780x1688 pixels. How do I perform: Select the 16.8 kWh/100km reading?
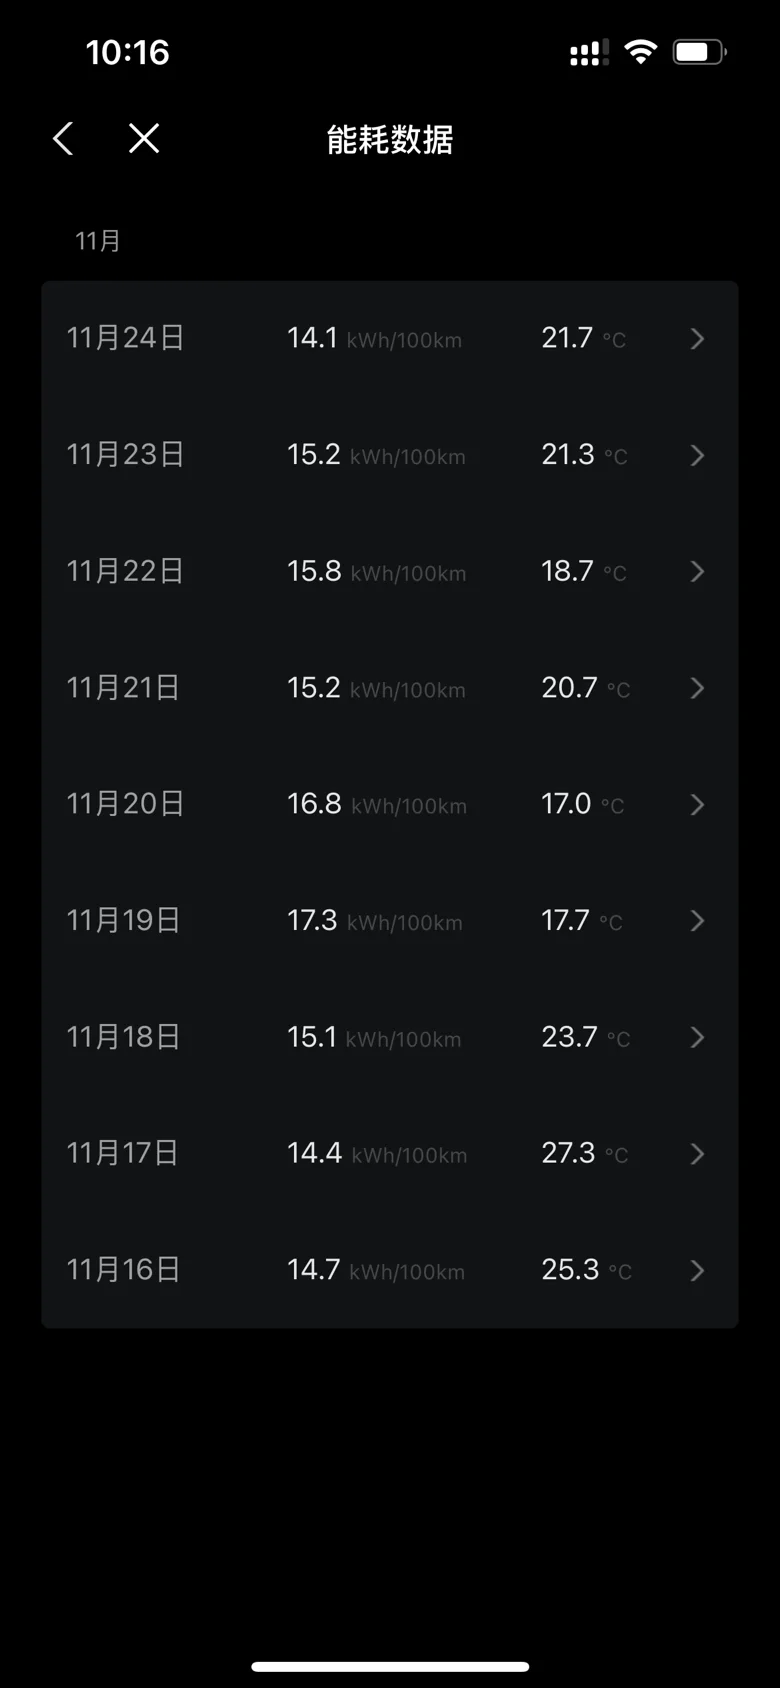tap(377, 805)
